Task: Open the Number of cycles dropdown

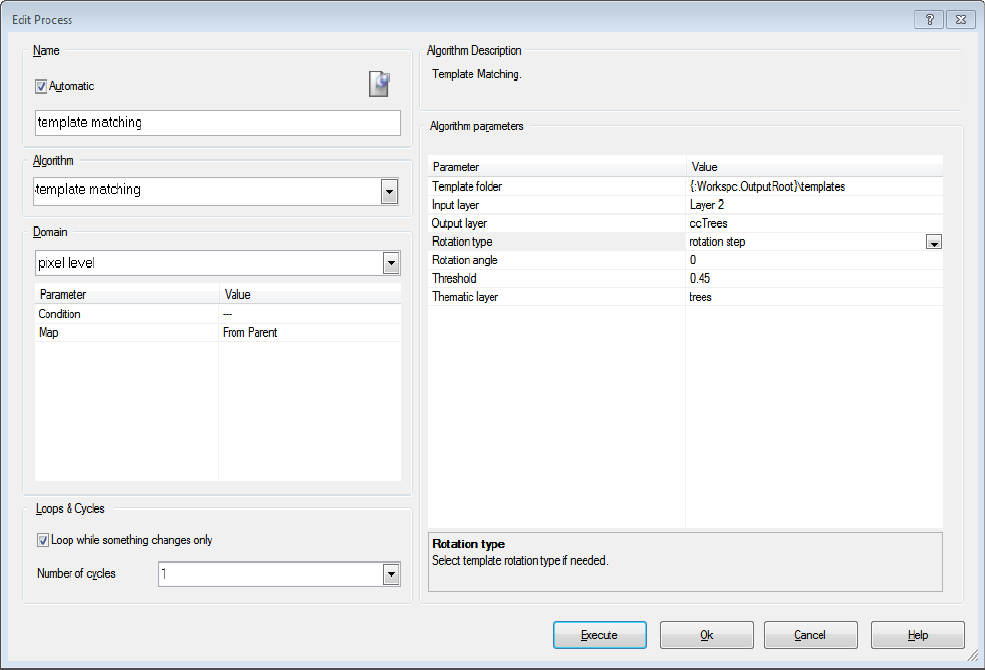Action: [x=391, y=574]
